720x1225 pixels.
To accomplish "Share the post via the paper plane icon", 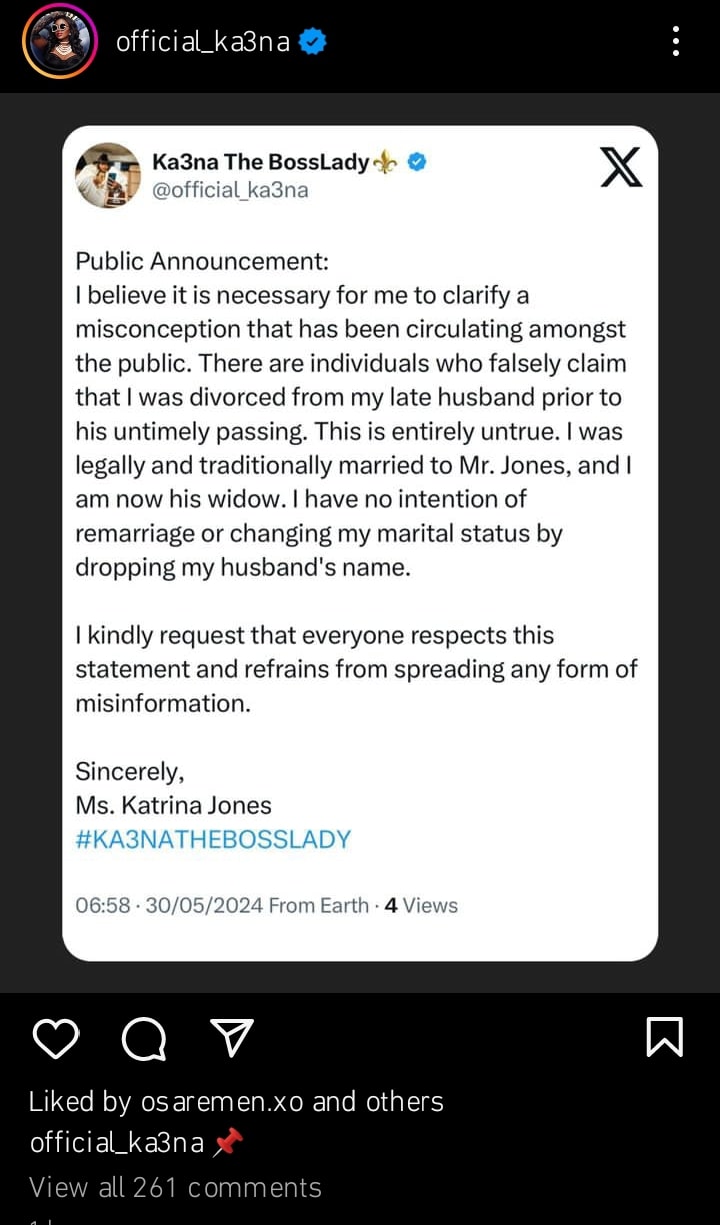I will click(x=231, y=1039).
